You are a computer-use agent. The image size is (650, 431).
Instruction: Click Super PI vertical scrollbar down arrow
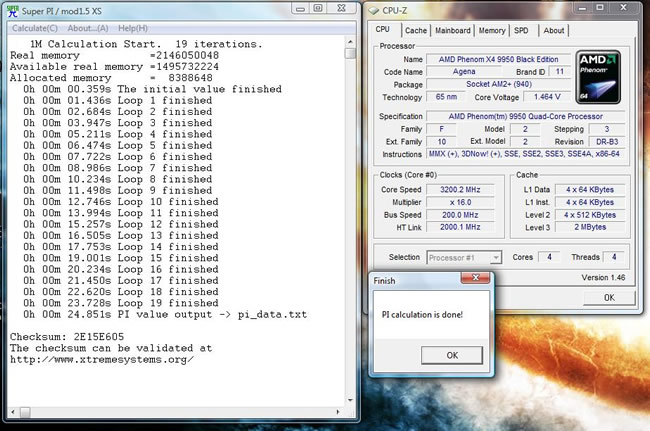350,400
